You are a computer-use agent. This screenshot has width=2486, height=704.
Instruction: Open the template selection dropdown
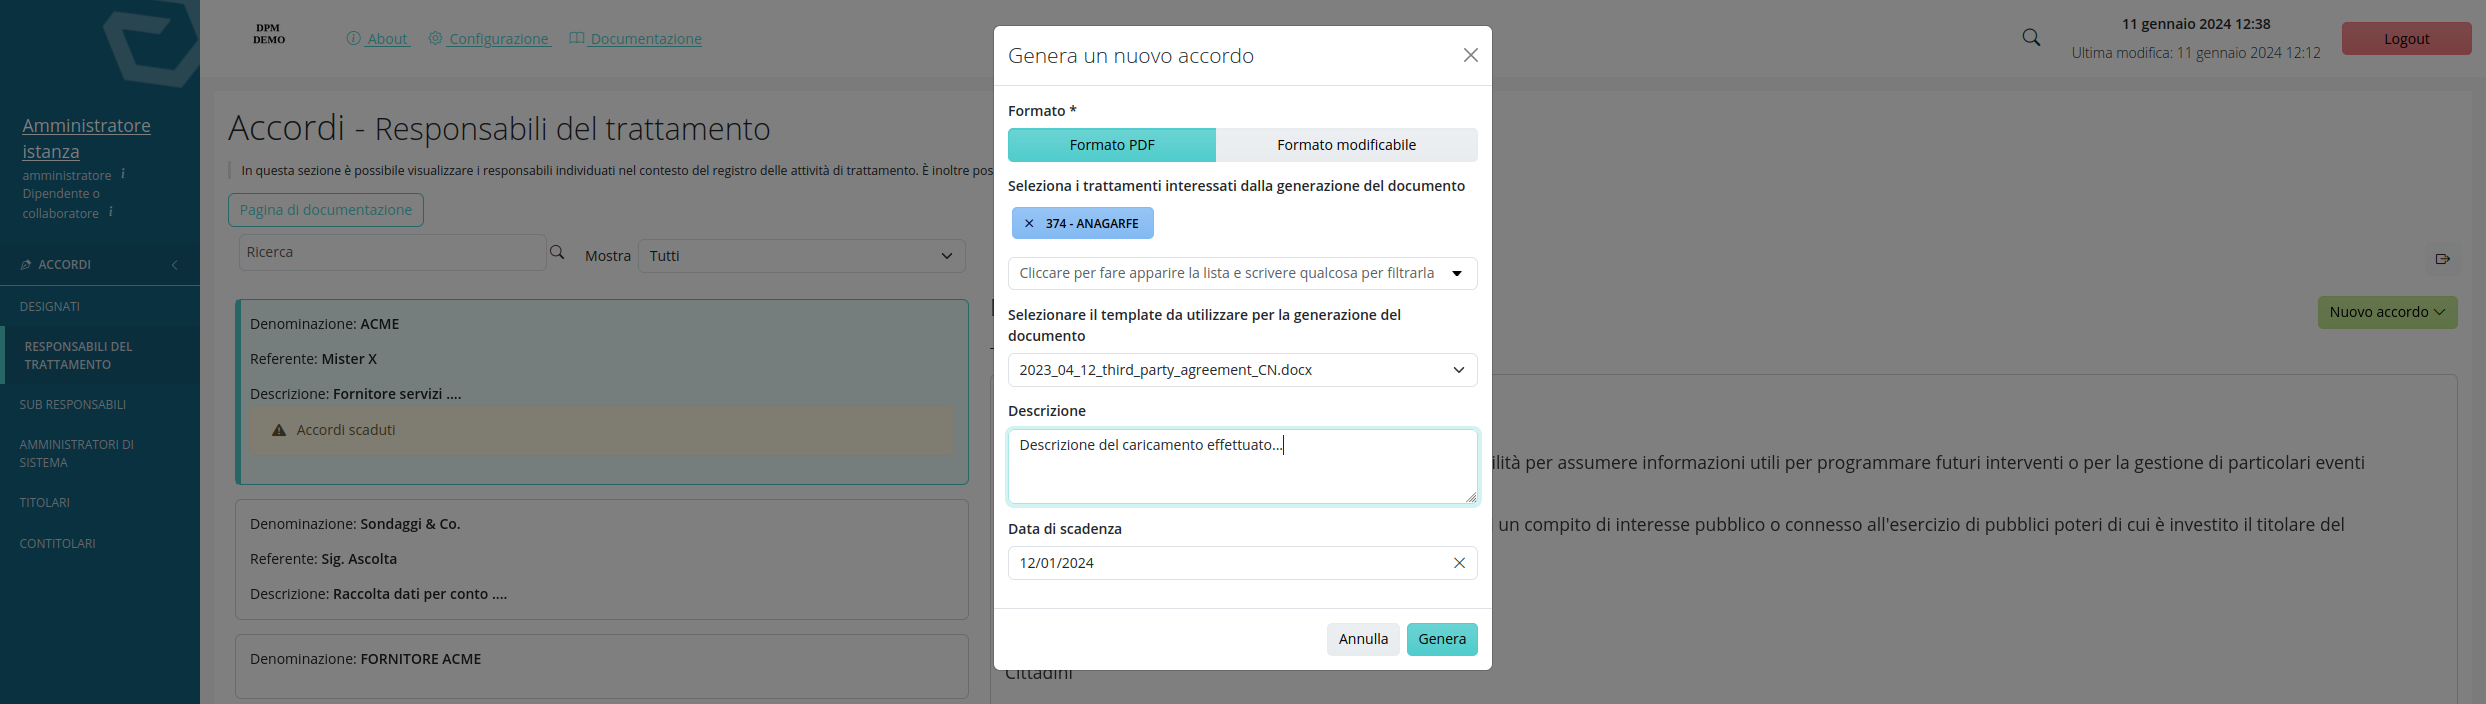pos(1242,370)
